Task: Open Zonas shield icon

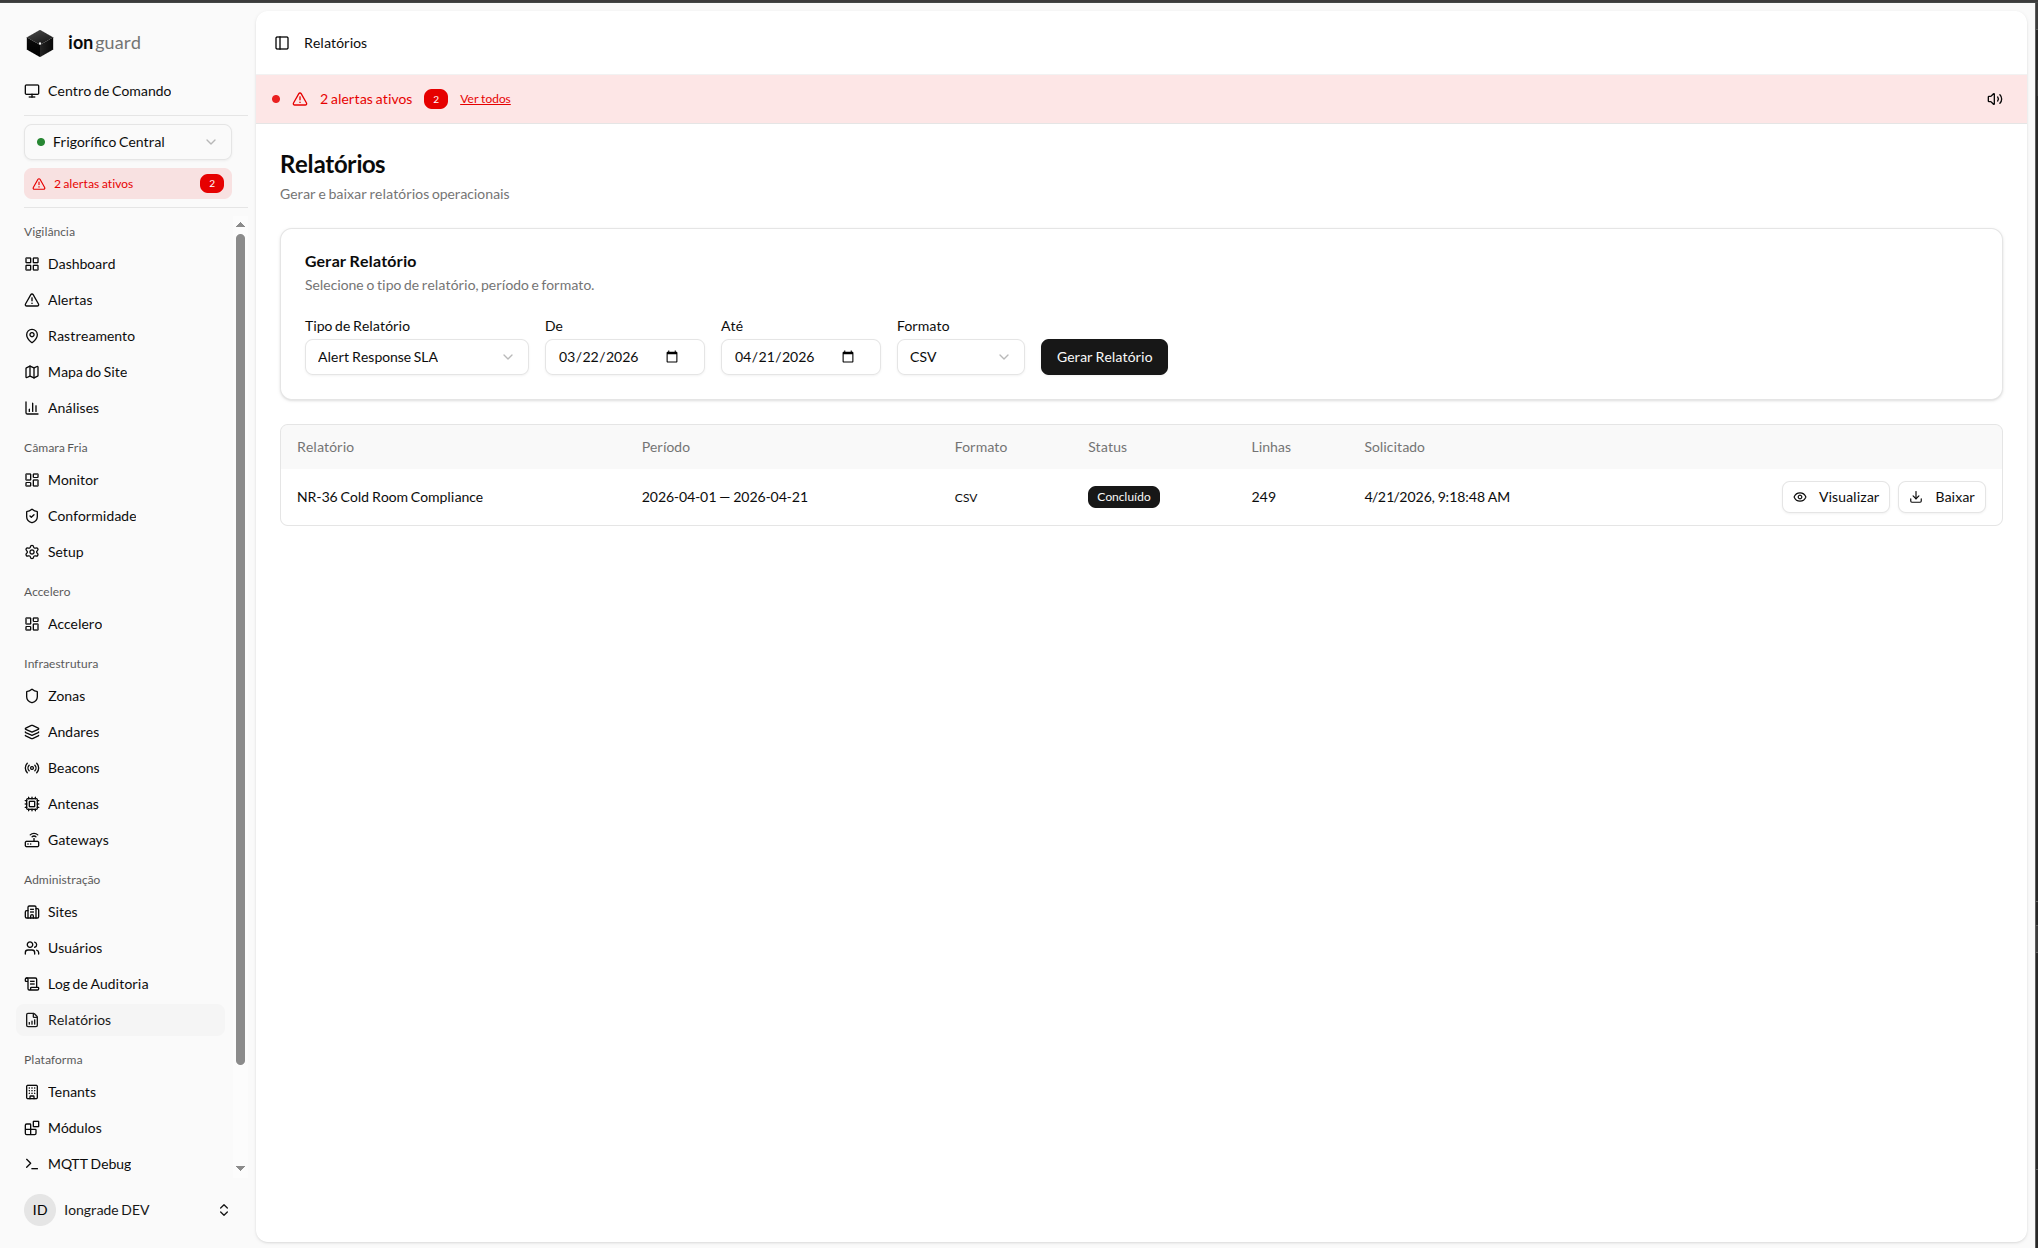Action: [32, 696]
